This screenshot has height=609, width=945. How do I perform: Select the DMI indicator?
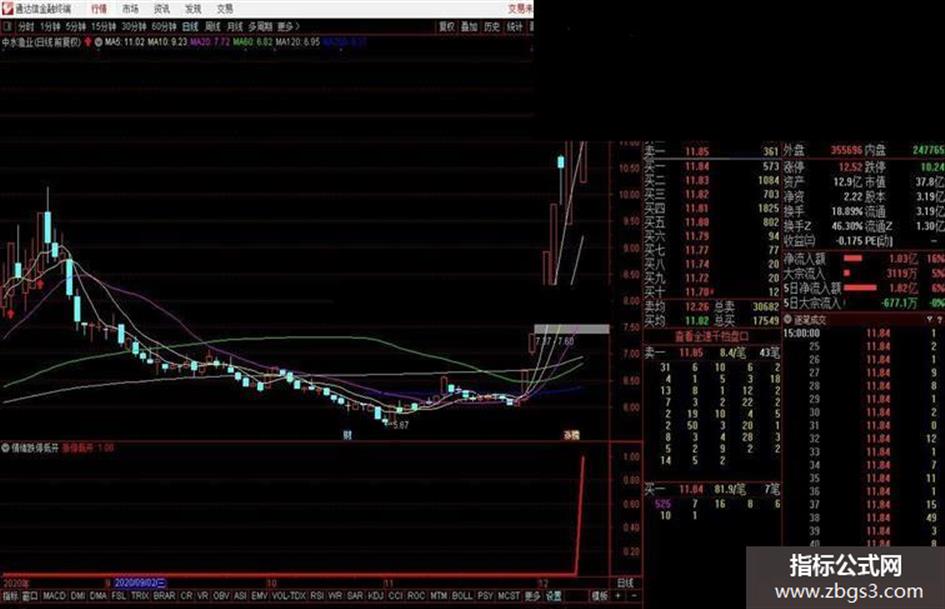pos(78,596)
